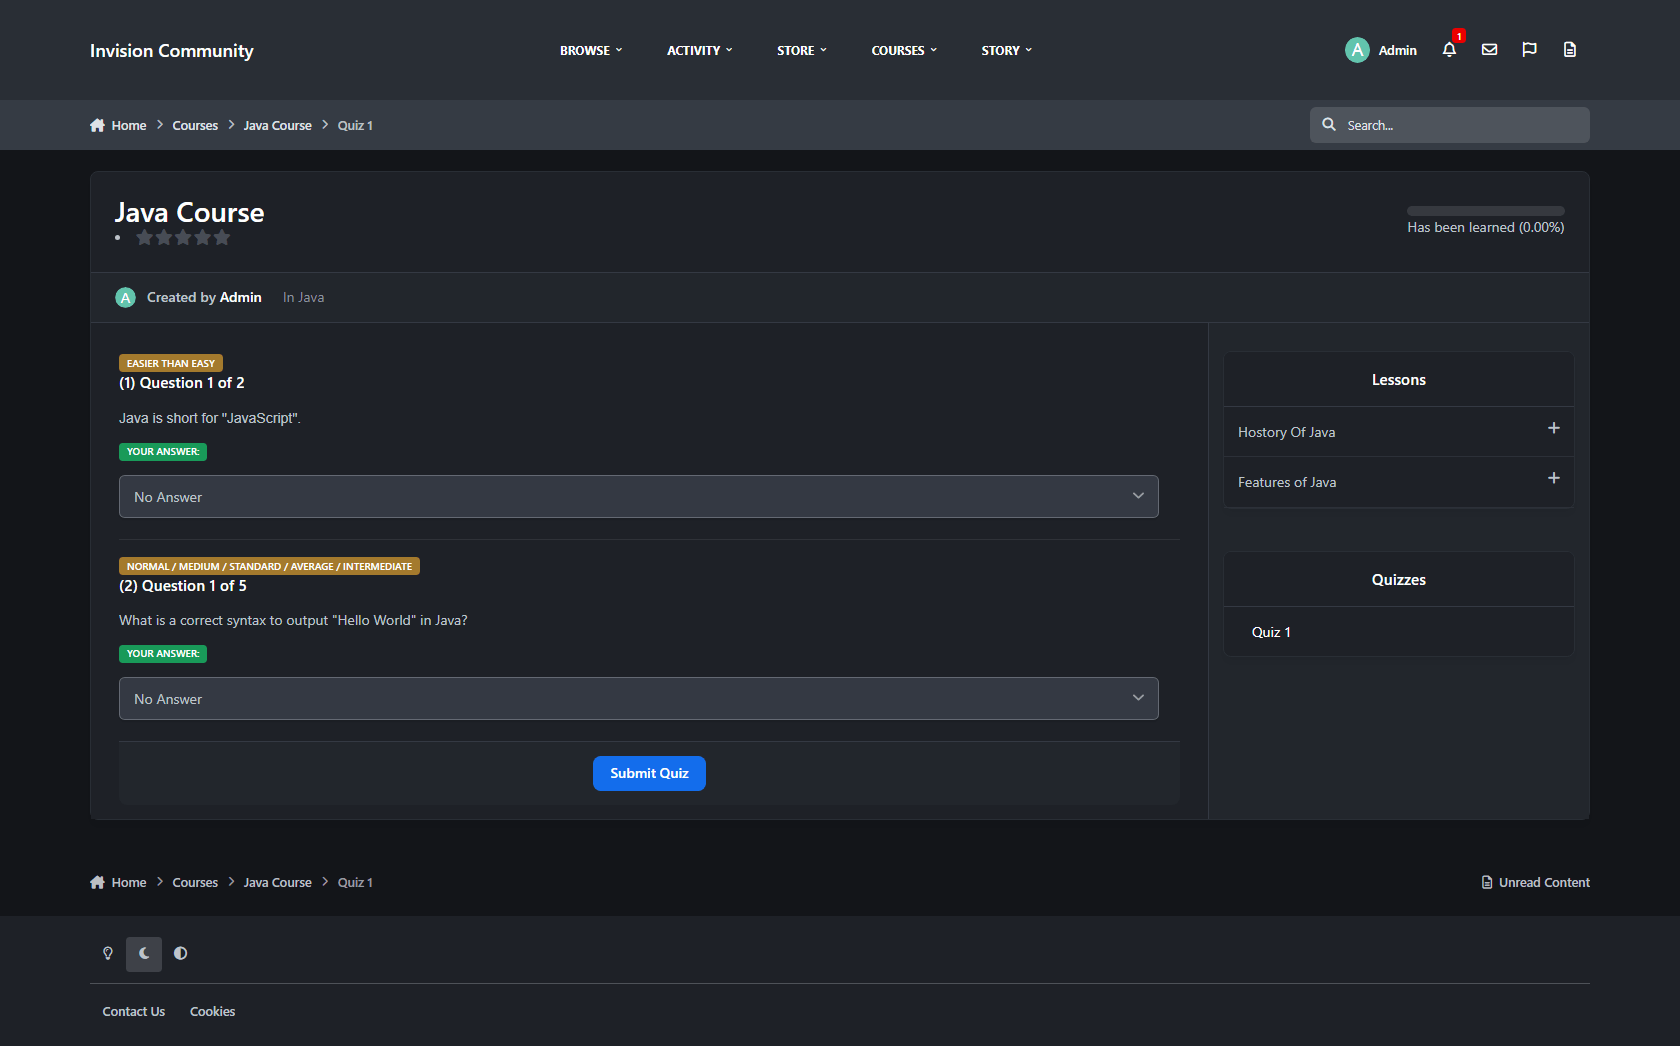
Task: Click the third rating star
Action: tap(183, 237)
